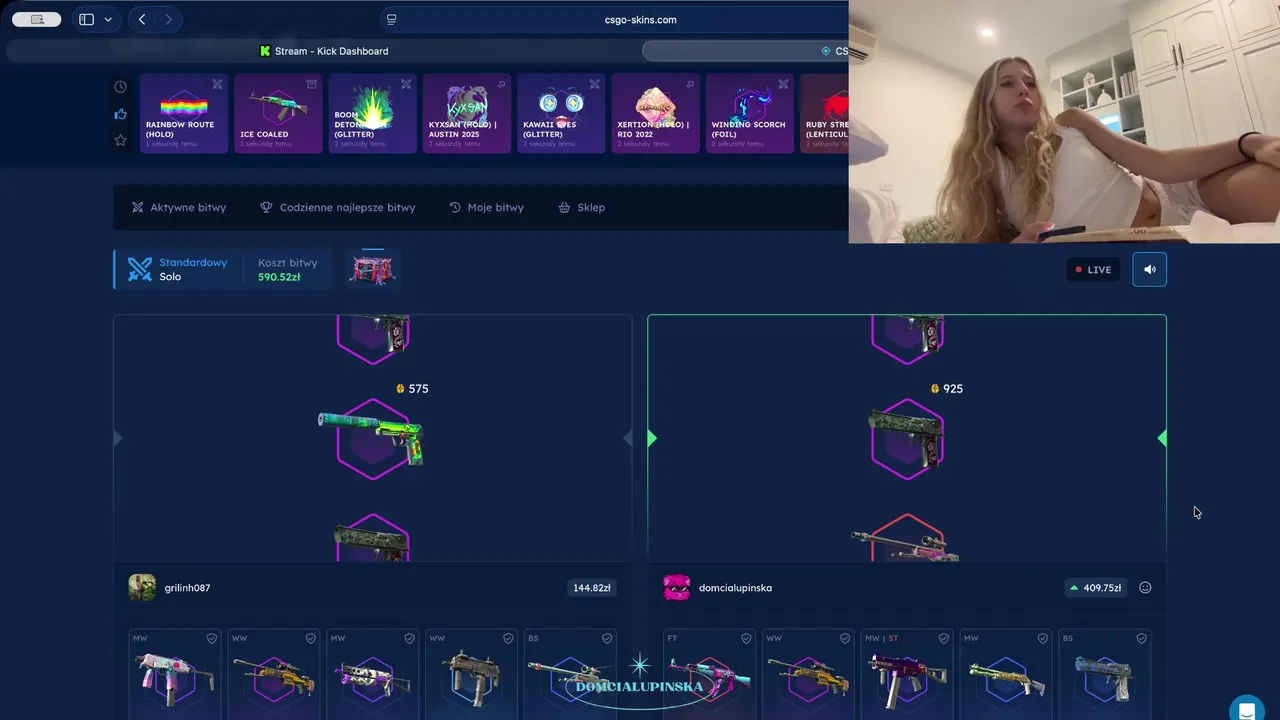Viewport: 1280px width, 720px height.
Task: Click the case box icon on Ice Coaled
Action: pyautogui.click(x=311, y=84)
